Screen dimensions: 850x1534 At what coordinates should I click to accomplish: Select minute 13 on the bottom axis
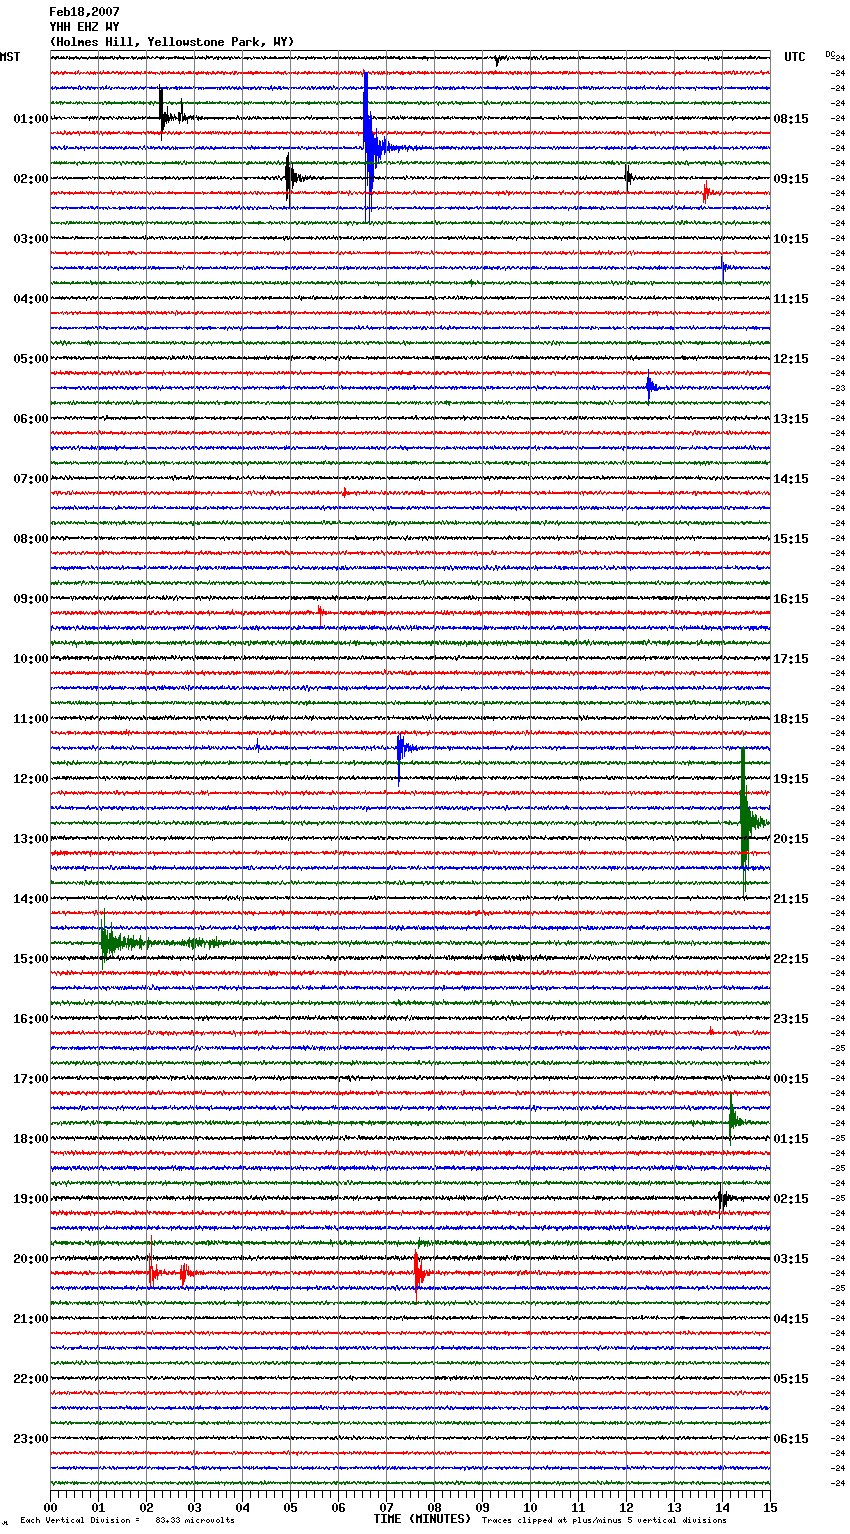(674, 1507)
